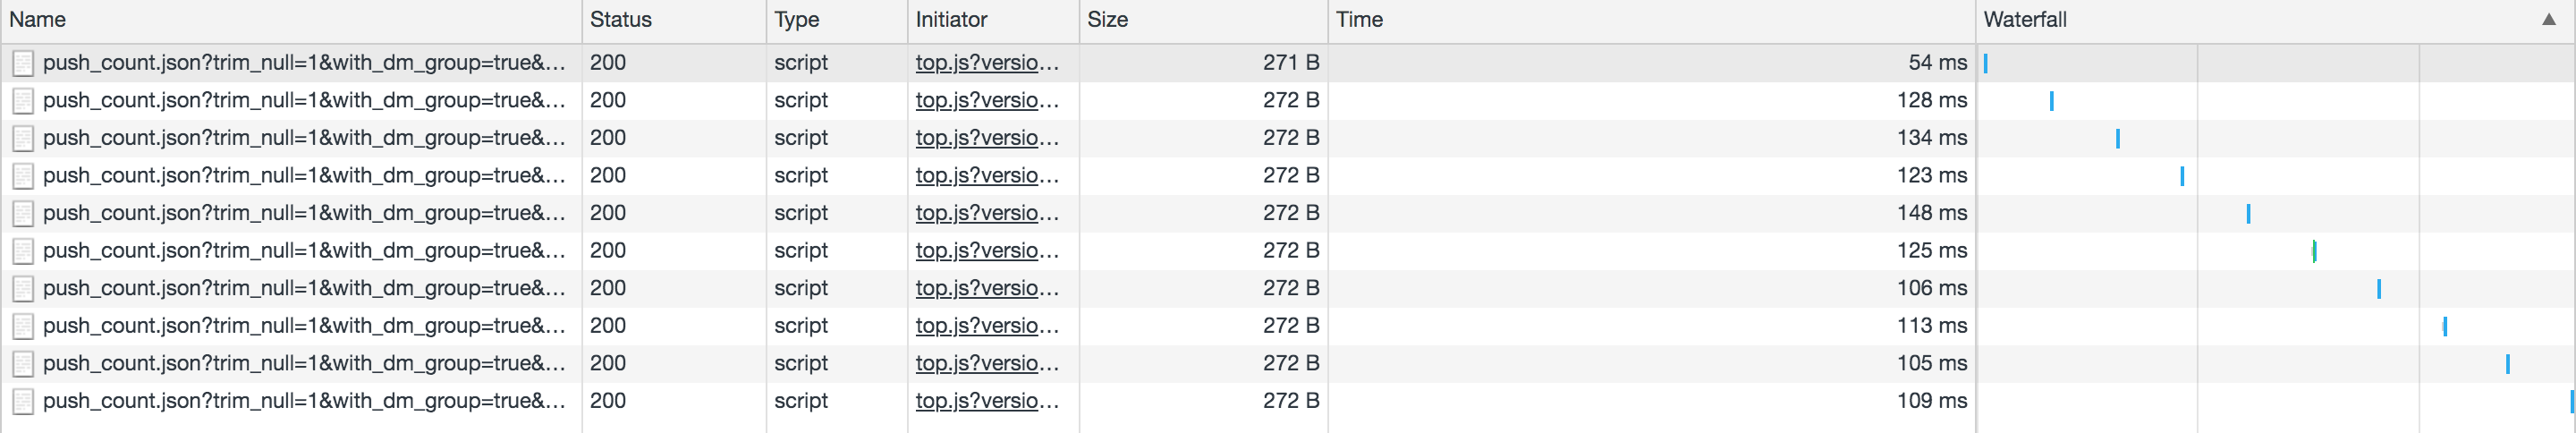The height and width of the screenshot is (433, 2576).
Task: Open top.js initiator link for 54 ms request
Action: [x=986, y=63]
